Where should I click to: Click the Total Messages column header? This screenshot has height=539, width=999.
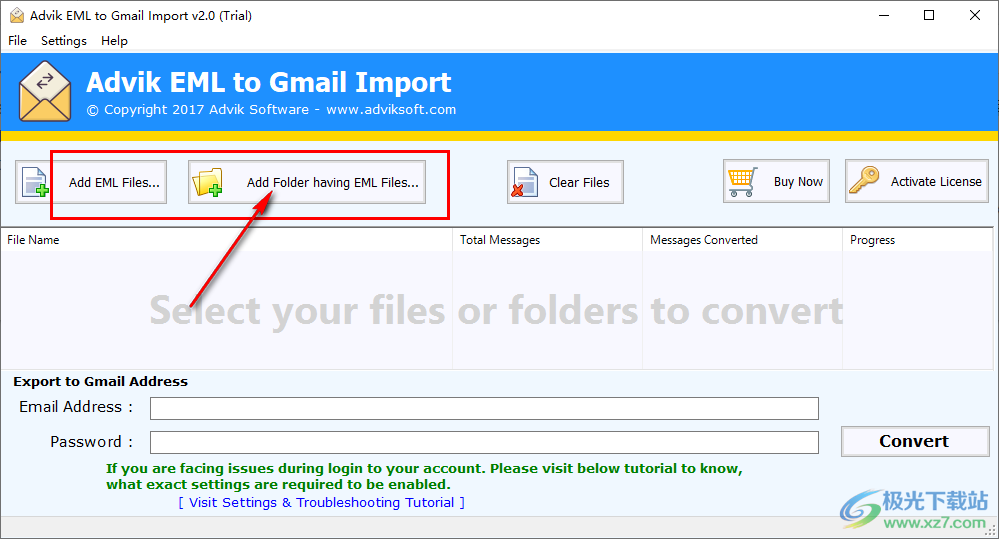547,240
